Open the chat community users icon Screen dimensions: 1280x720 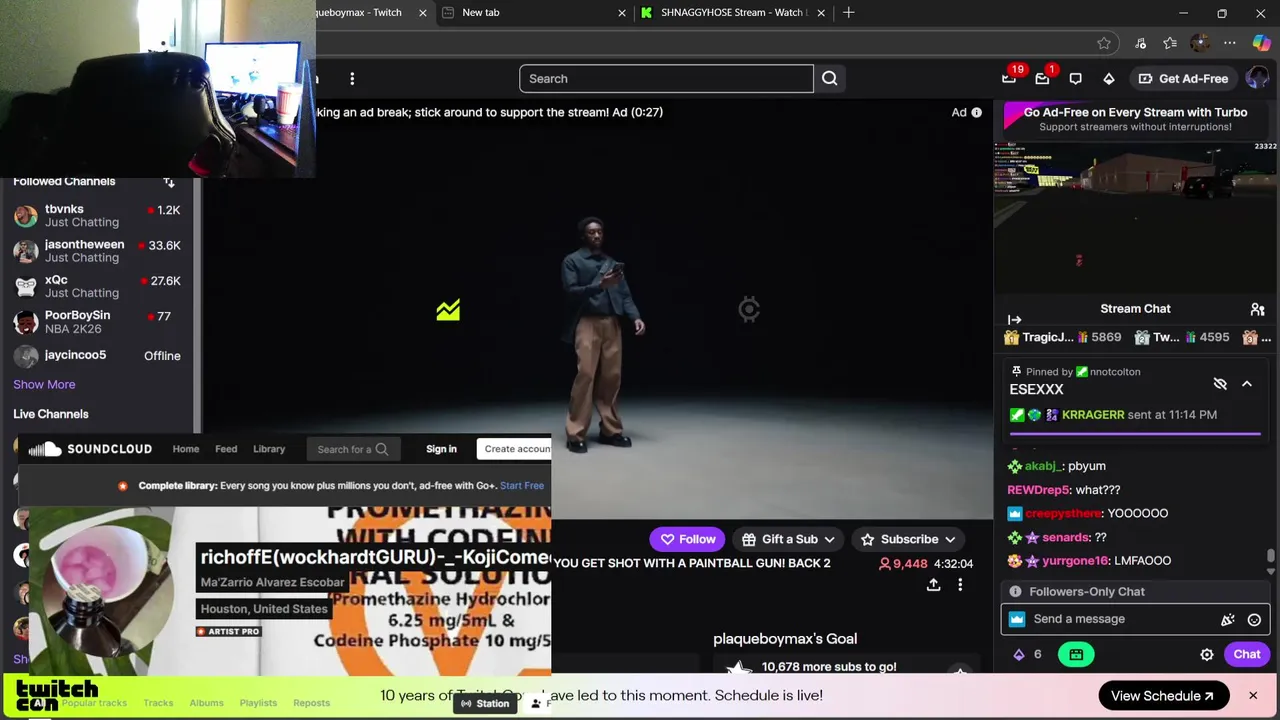pyautogui.click(x=1258, y=310)
